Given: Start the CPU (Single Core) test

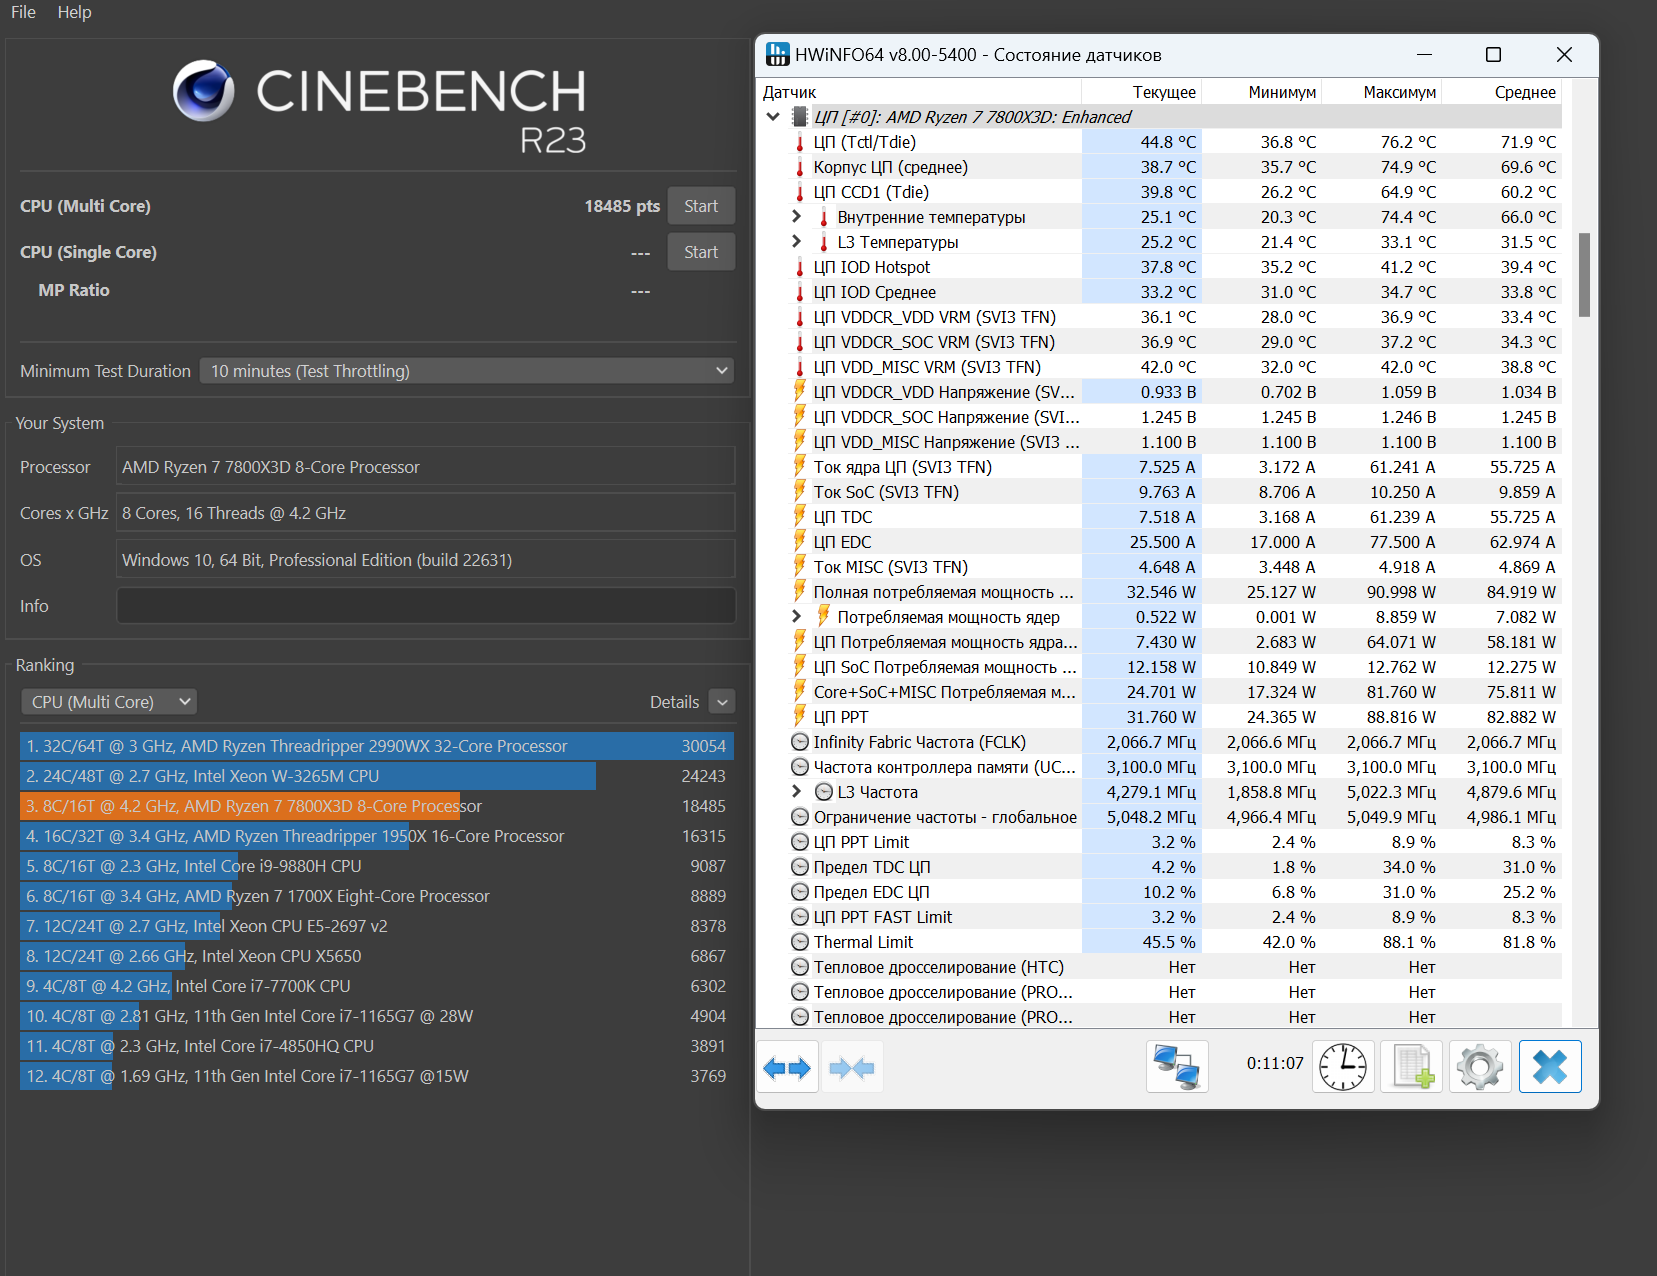Looking at the screenshot, I should coord(701,252).
